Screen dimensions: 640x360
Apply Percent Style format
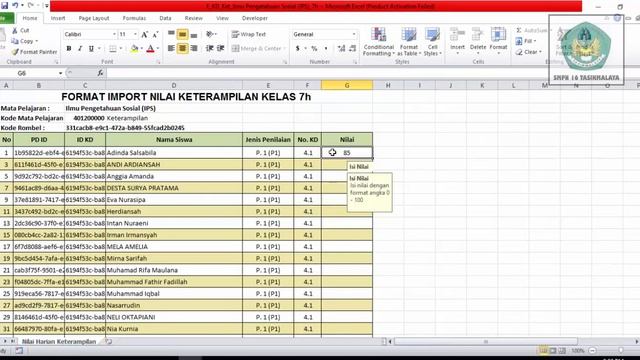click(314, 49)
